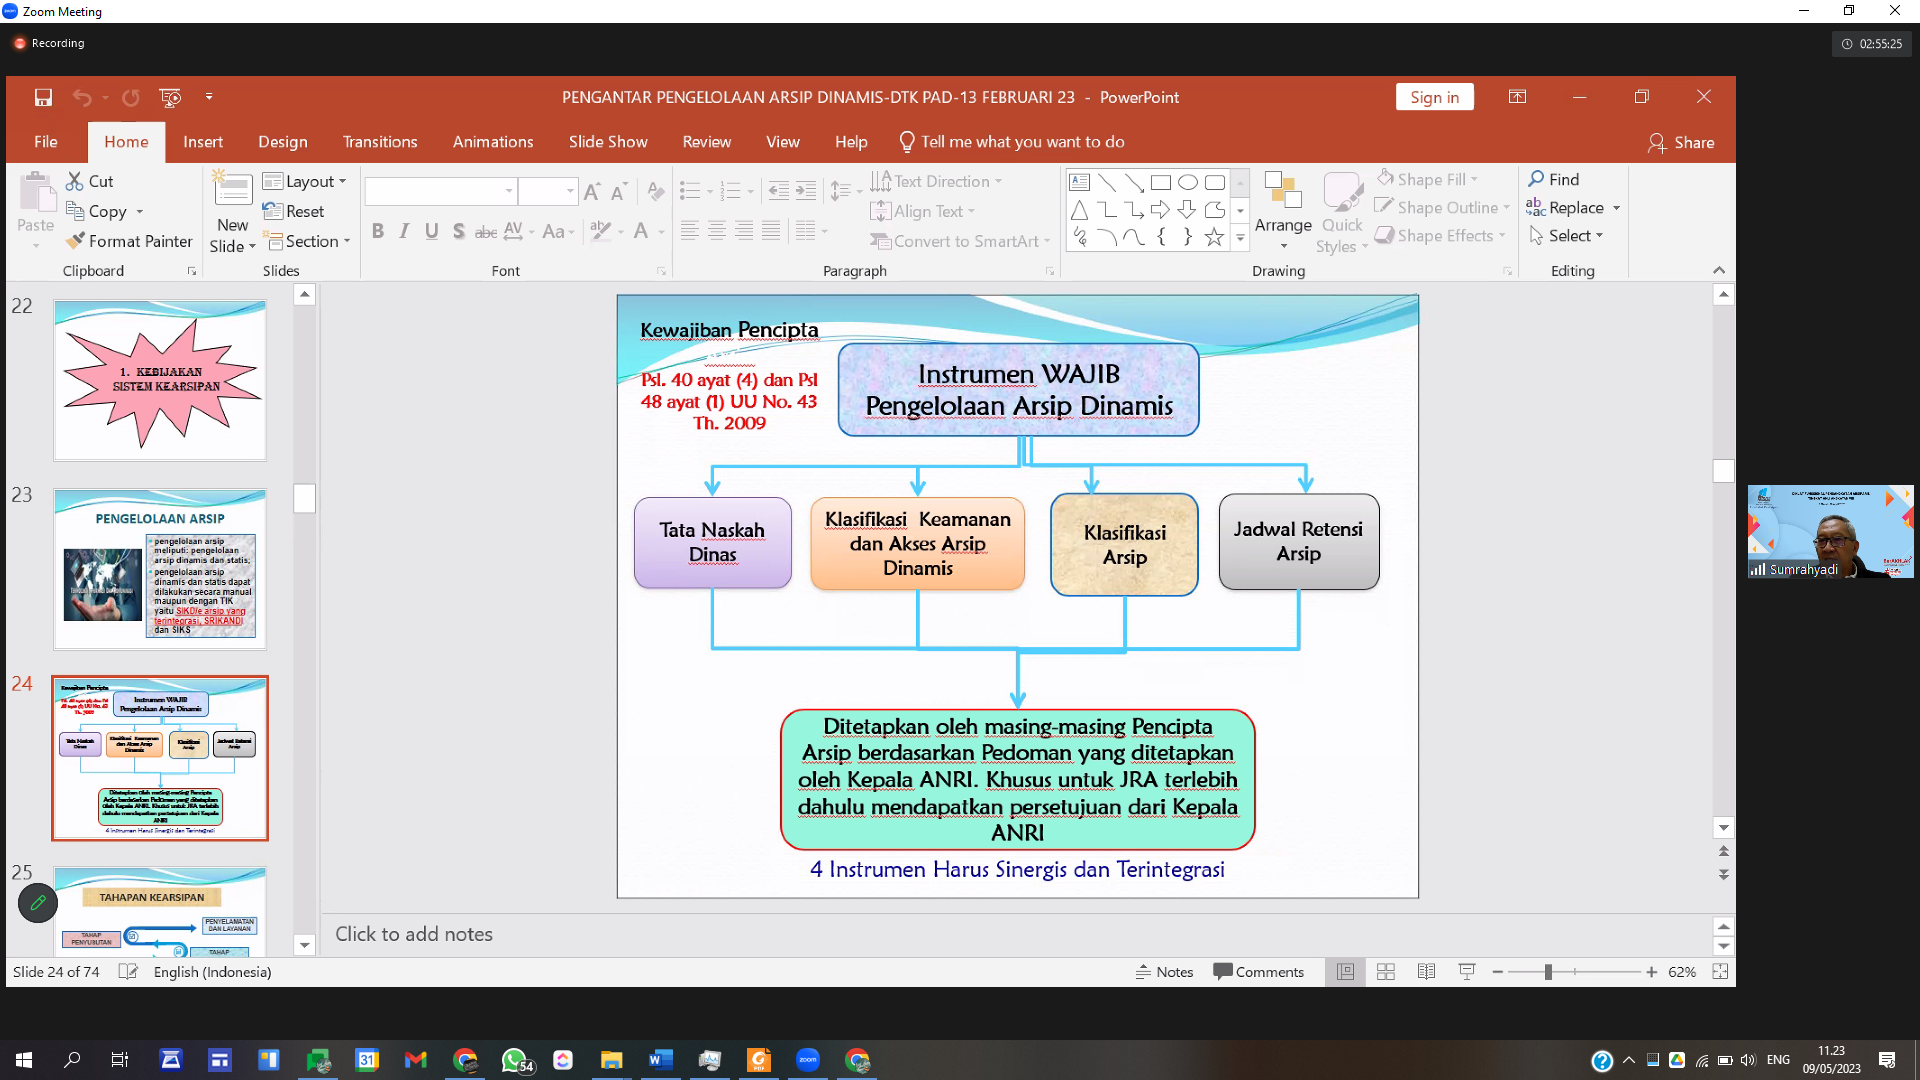Click the Format Painter tool
Screen dimensions: 1920x1080
129,241
